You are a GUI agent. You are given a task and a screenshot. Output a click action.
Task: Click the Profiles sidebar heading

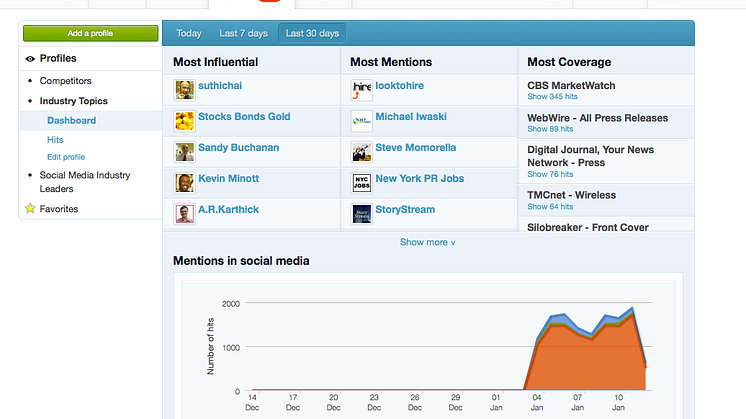(x=58, y=58)
